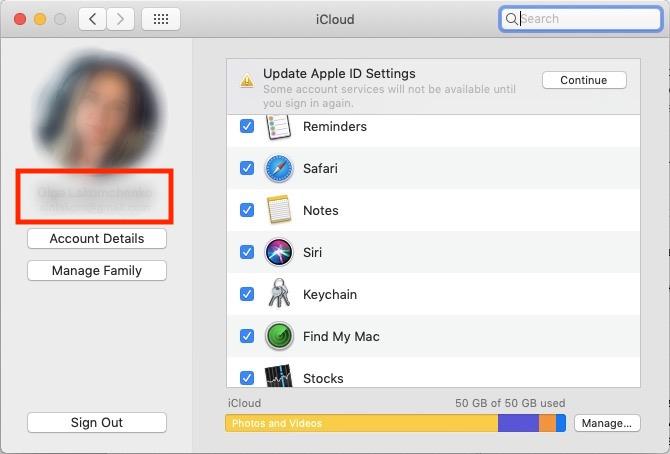Viewport: 670px width, 454px height.
Task: Select the Notes label
Action: click(x=320, y=210)
